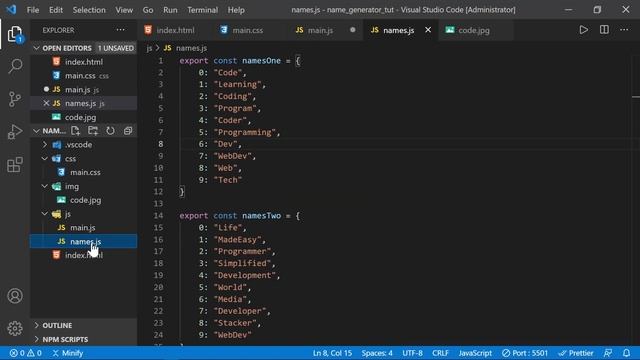Open the errors and warnings status indicator
This screenshot has height=360, width=640.
point(26,353)
